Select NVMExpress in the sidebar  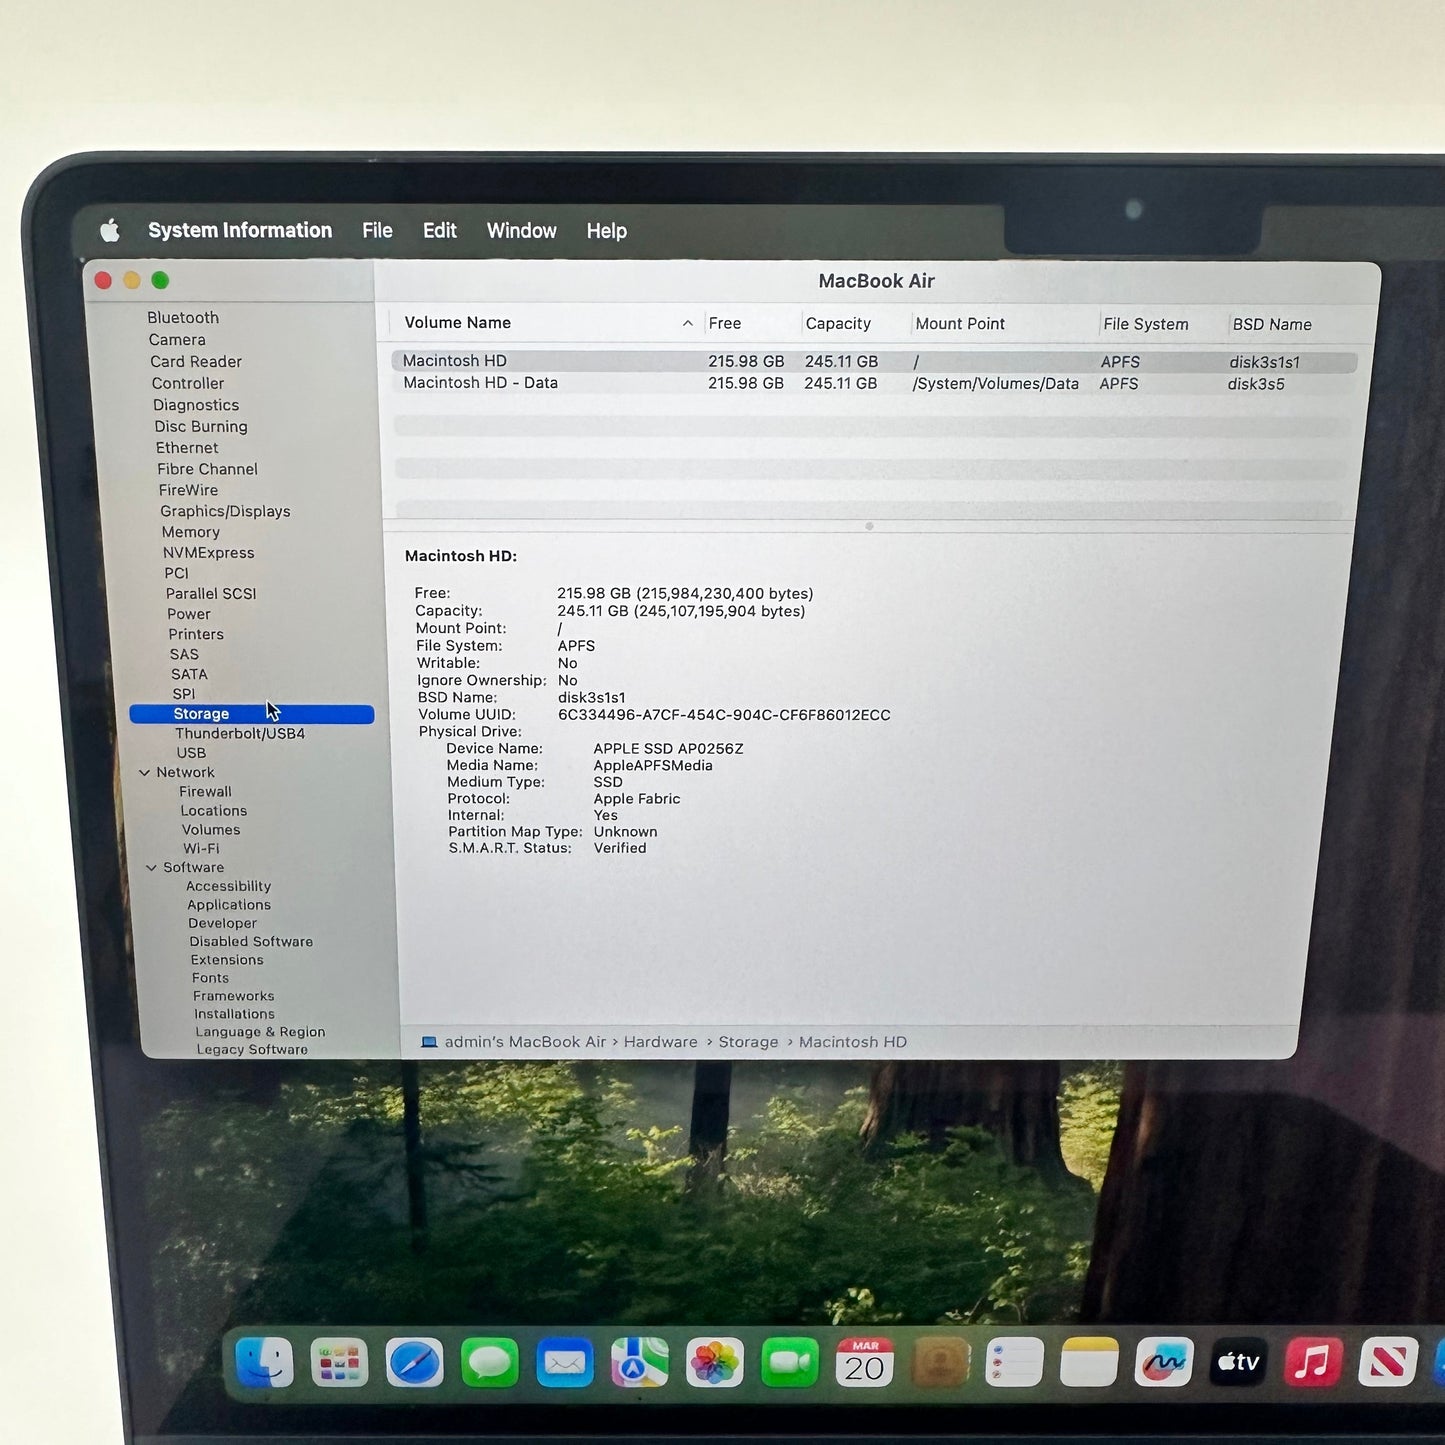[x=208, y=552]
